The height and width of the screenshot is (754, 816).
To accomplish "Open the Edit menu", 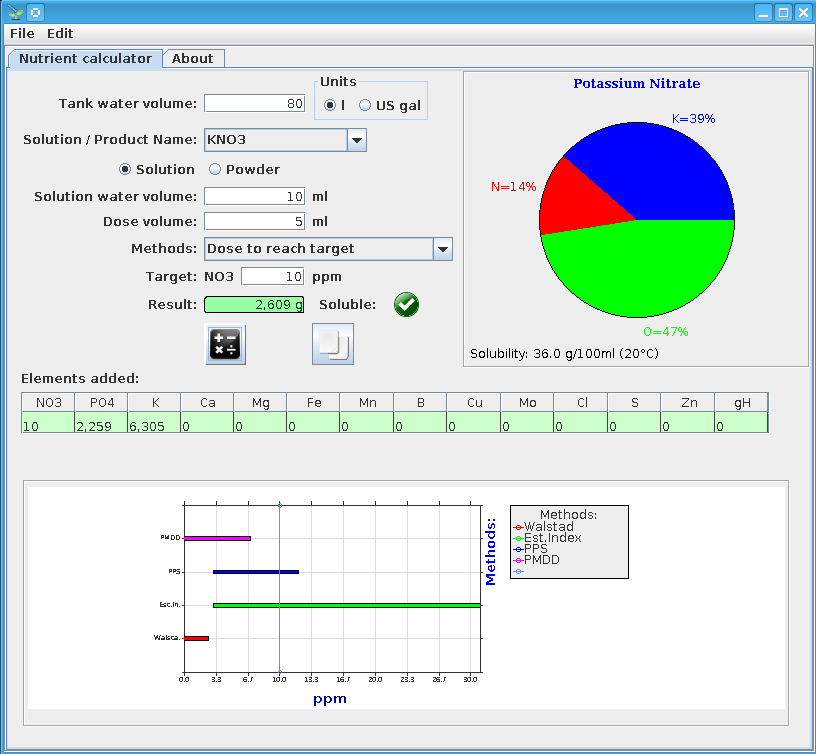I will (60, 33).
